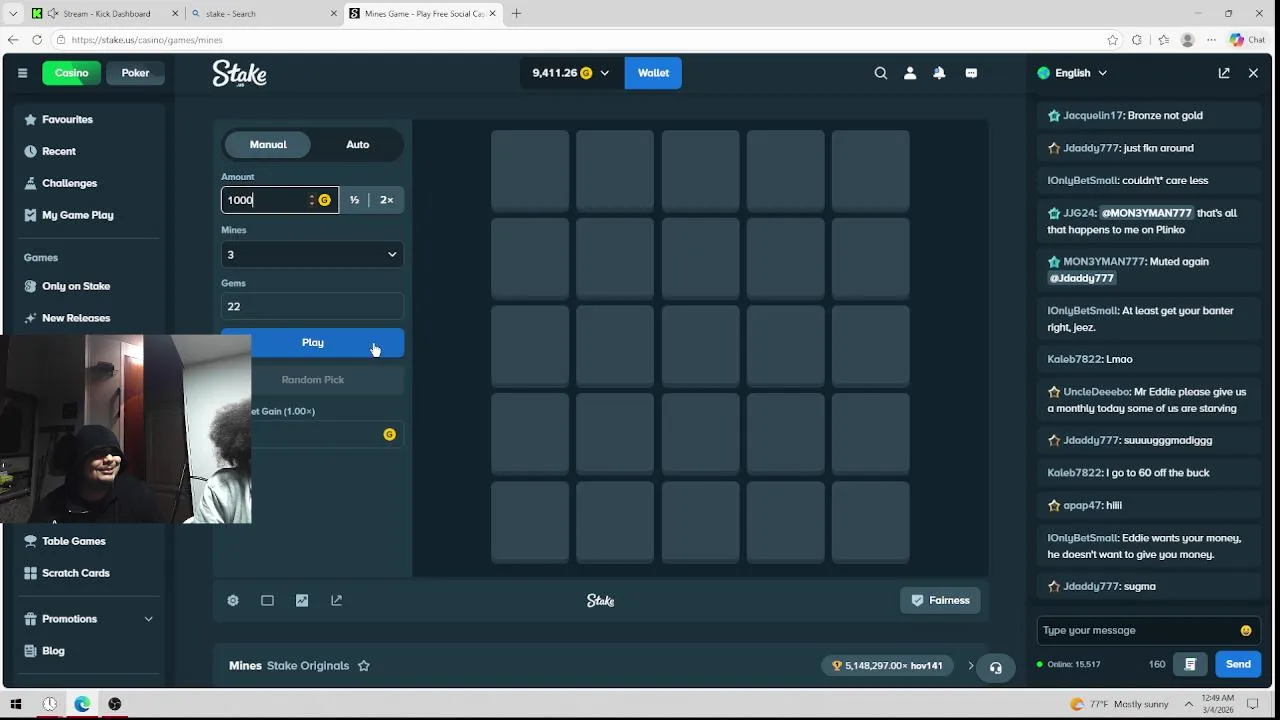
Task: Toggle the chat panel icon in header
Action: pos(971,73)
